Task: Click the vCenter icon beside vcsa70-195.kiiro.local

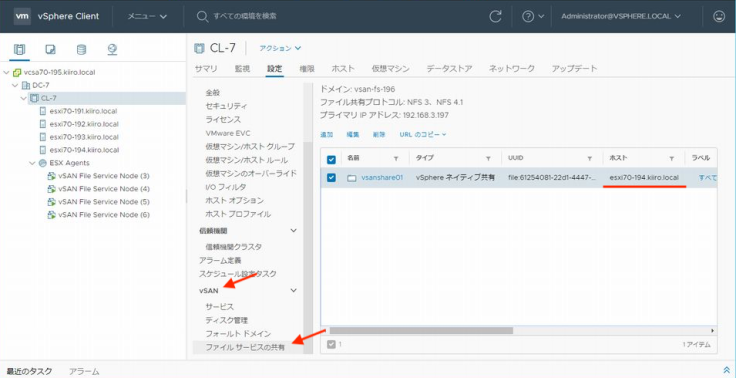Action: [17, 73]
